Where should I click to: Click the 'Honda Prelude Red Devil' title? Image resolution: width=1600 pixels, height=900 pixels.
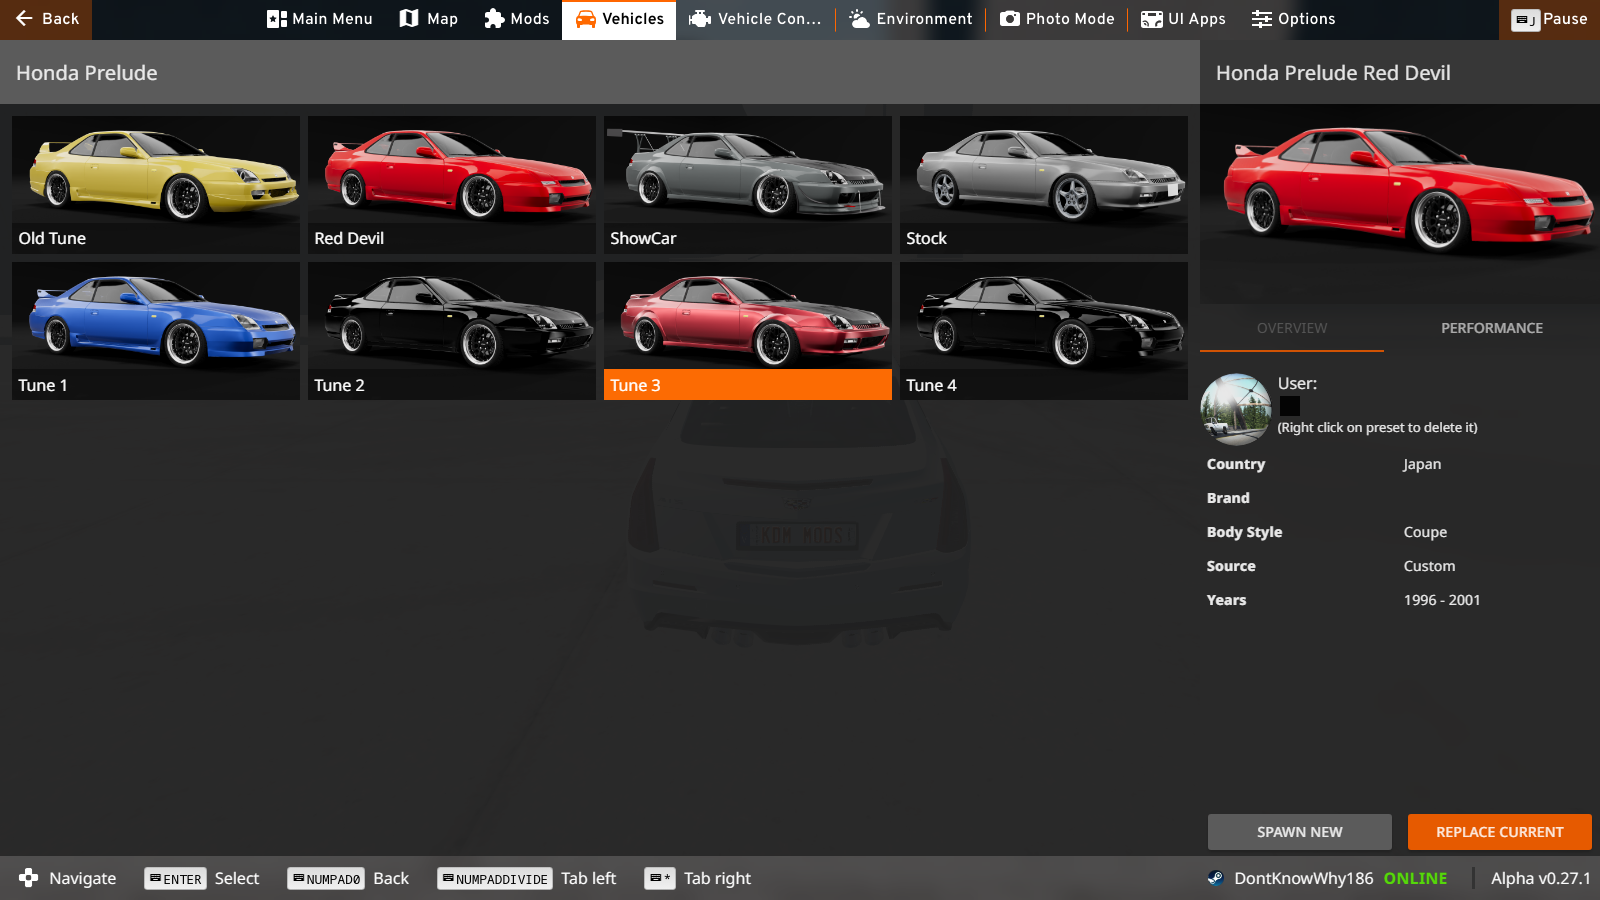1333,73
